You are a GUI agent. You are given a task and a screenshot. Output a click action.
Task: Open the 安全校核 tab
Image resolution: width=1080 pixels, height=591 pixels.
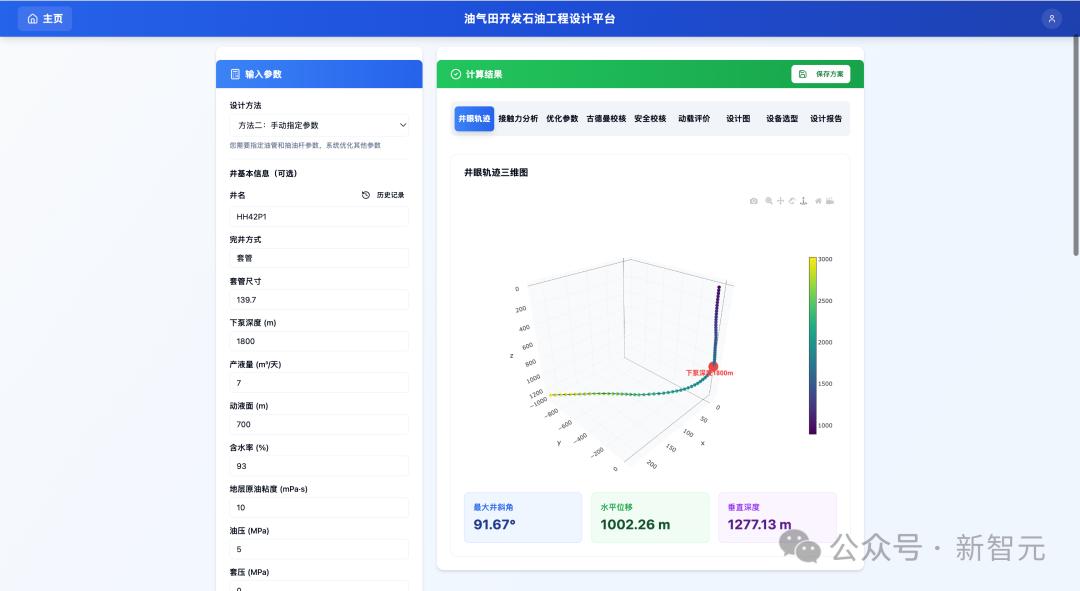coord(650,119)
